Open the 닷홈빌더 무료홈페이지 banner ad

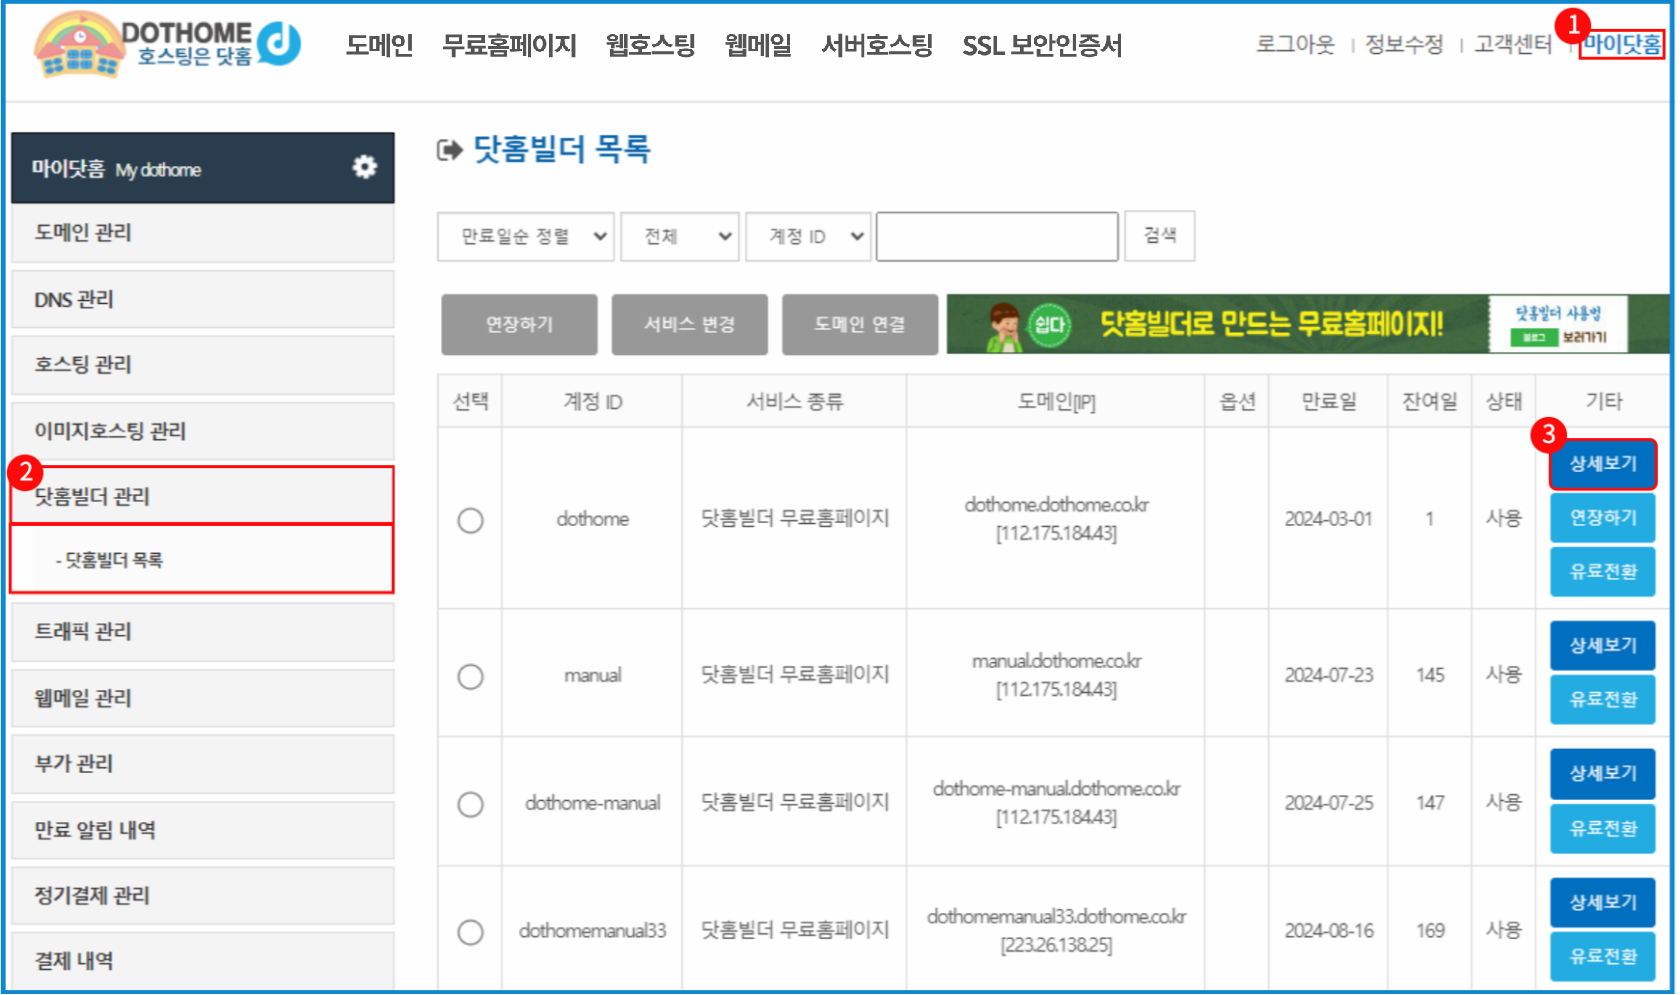tap(1305, 324)
